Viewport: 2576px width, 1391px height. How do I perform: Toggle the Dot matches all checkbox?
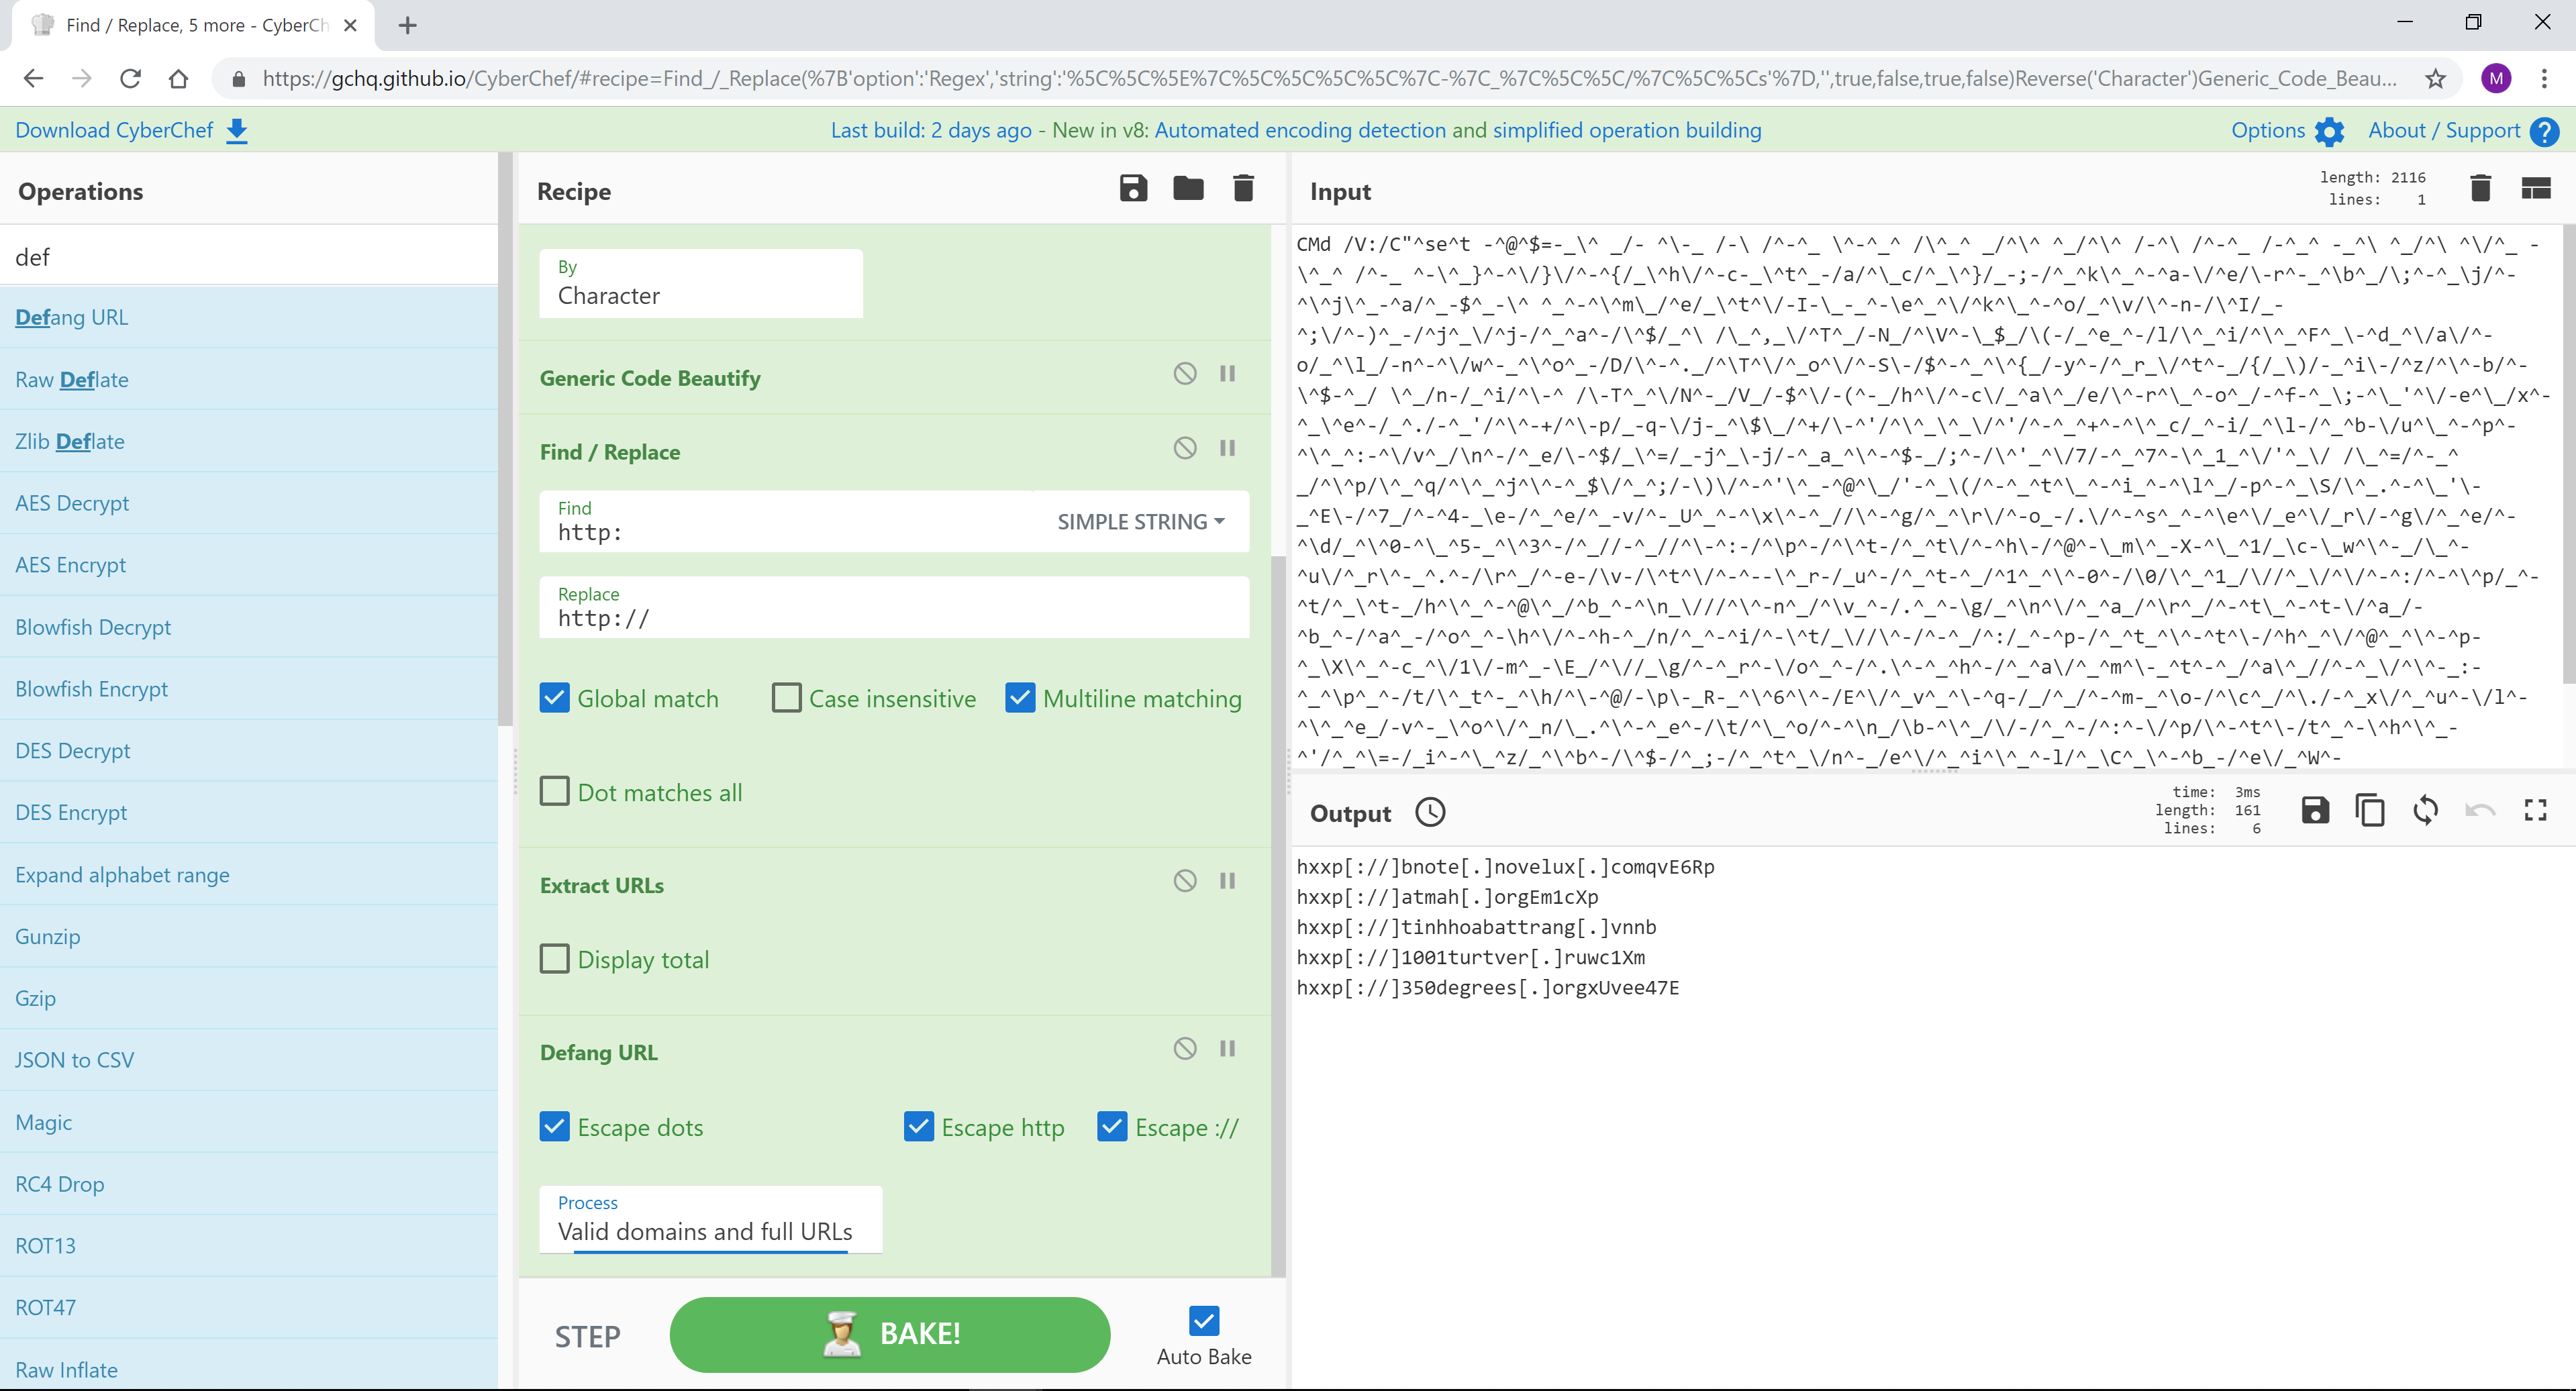555,791
